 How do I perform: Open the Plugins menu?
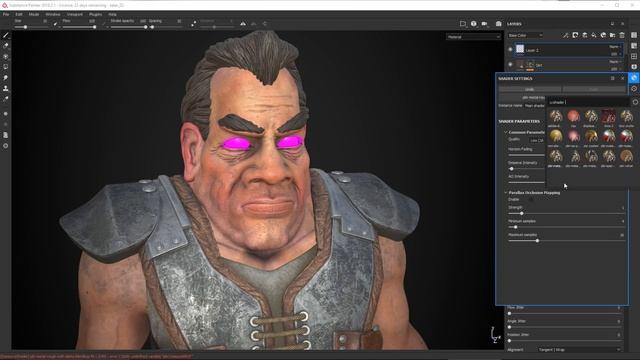point(96,14)
